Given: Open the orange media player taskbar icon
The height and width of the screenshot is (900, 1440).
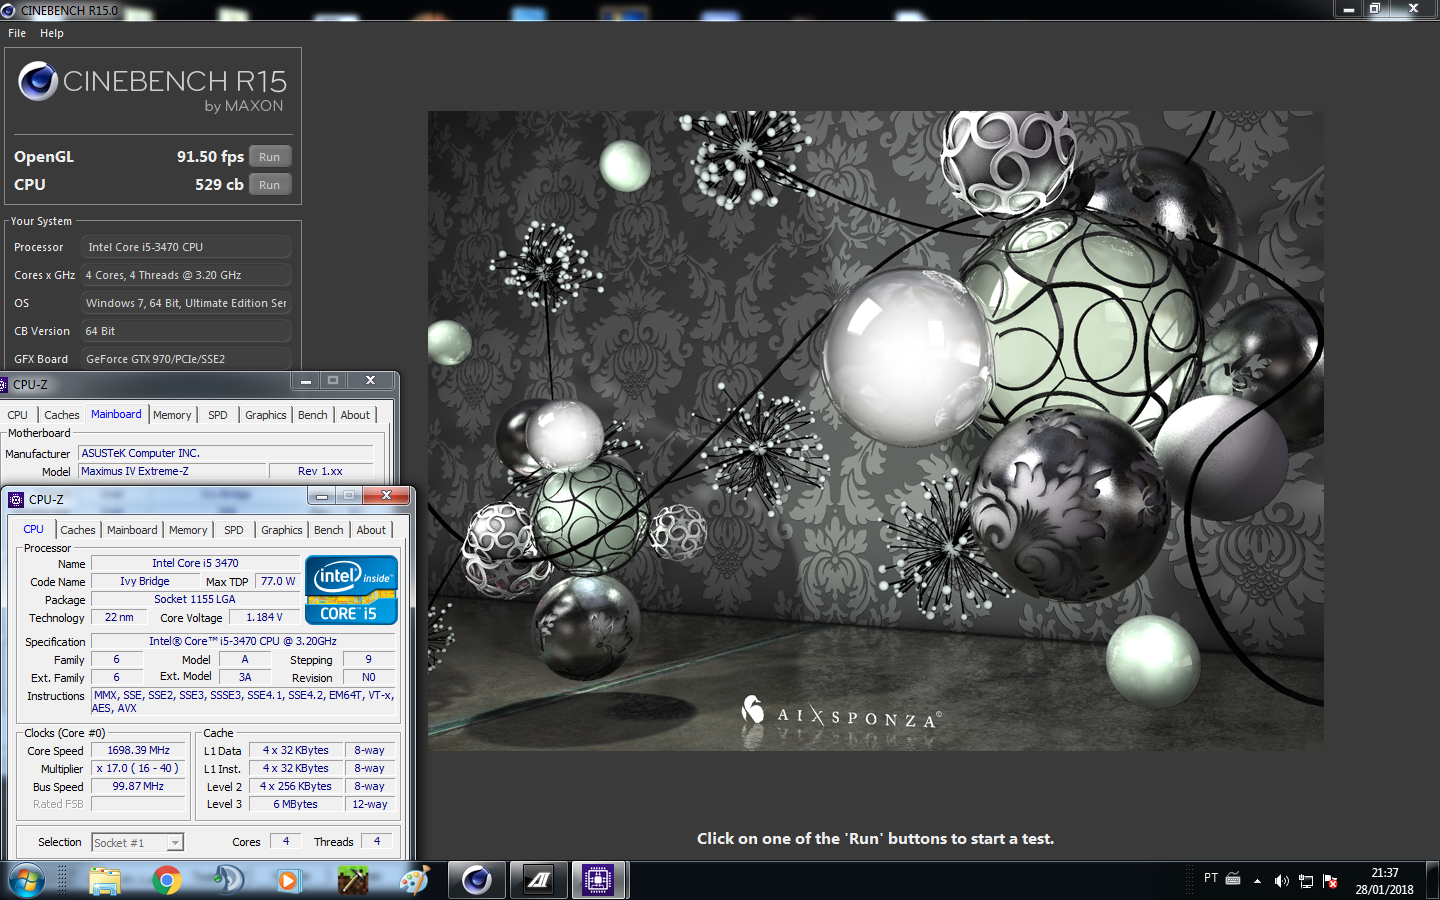Looking at the screenshot, I should 289,881.
